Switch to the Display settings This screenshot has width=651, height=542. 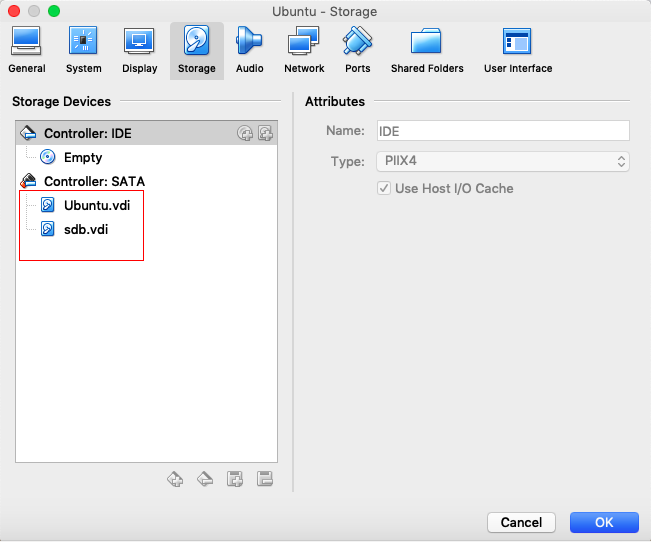[x=140, y=51]
